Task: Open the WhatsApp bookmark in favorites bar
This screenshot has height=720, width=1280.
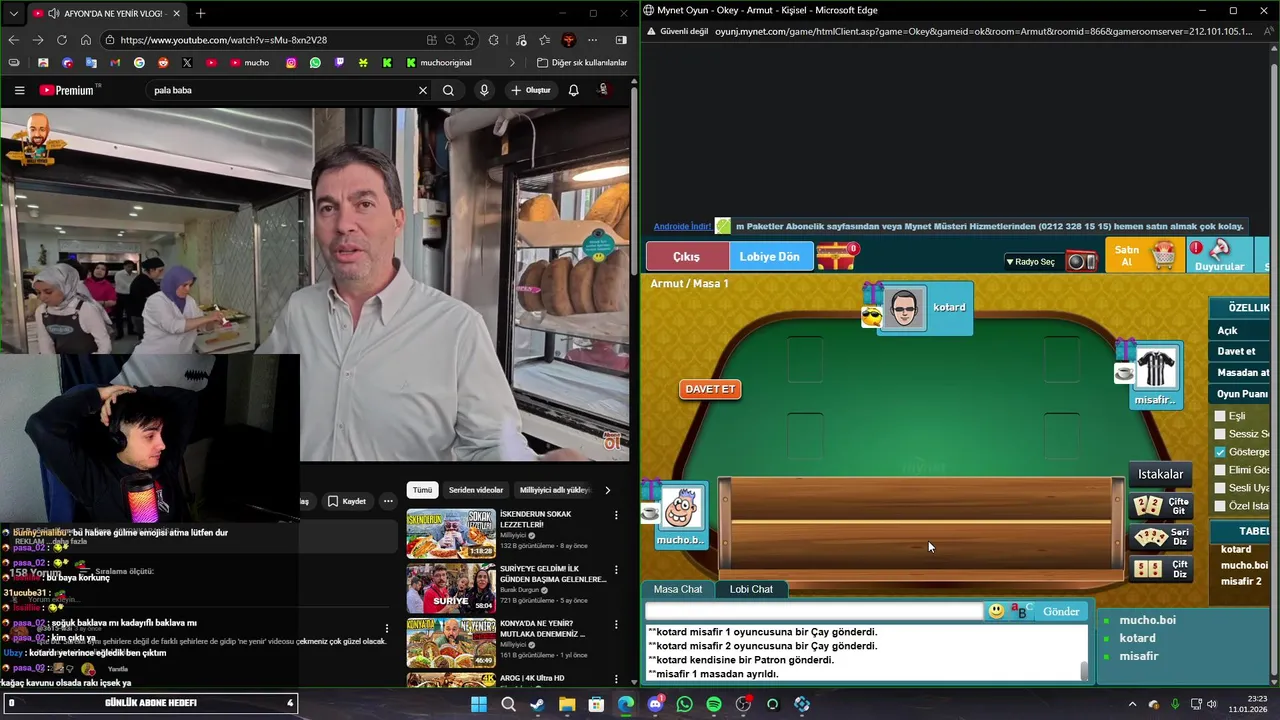Action: [x=315, y=63]
